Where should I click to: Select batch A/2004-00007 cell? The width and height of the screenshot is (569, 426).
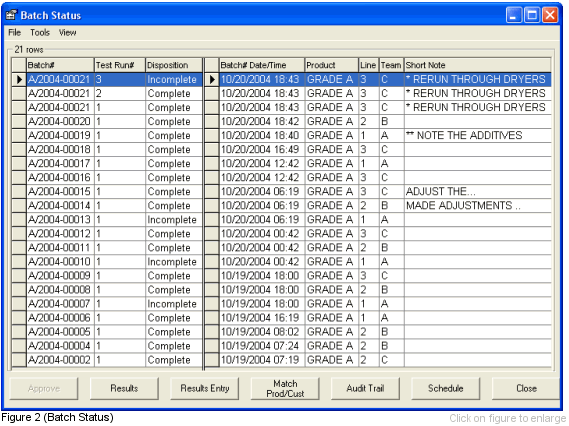(x=60, y=304)
